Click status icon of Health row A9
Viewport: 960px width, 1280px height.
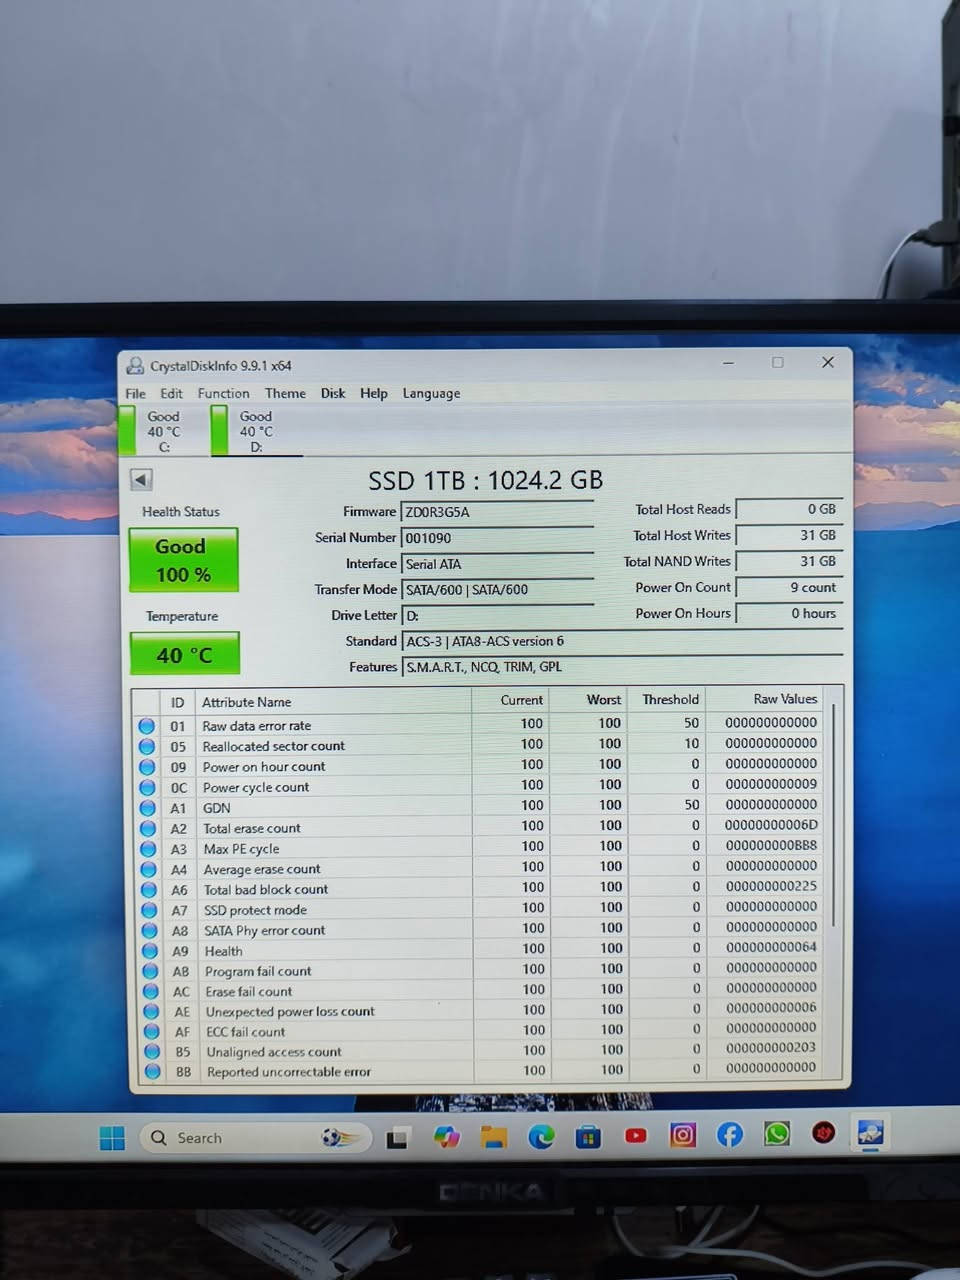[x=150, y=951]
